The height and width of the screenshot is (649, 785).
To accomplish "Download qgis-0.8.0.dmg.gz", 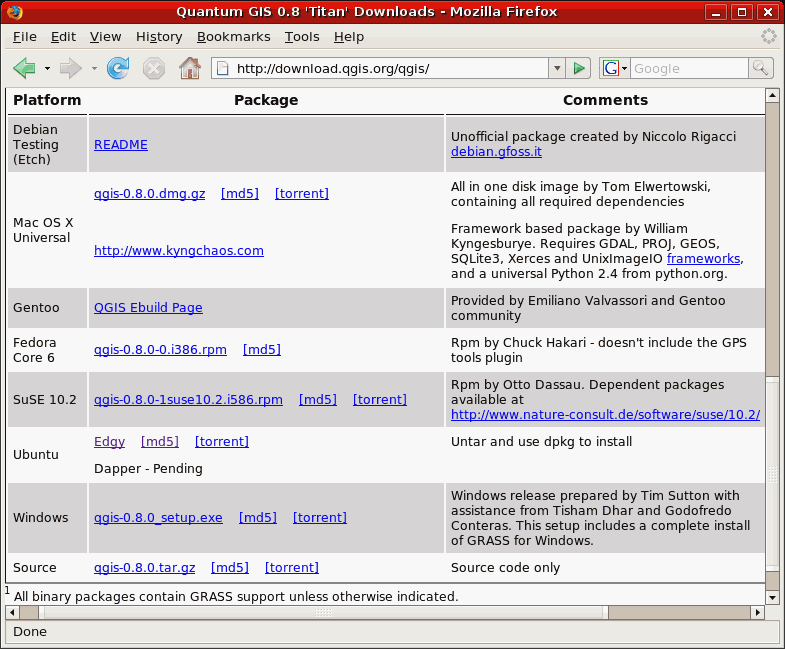I will [x=149, y=194].
